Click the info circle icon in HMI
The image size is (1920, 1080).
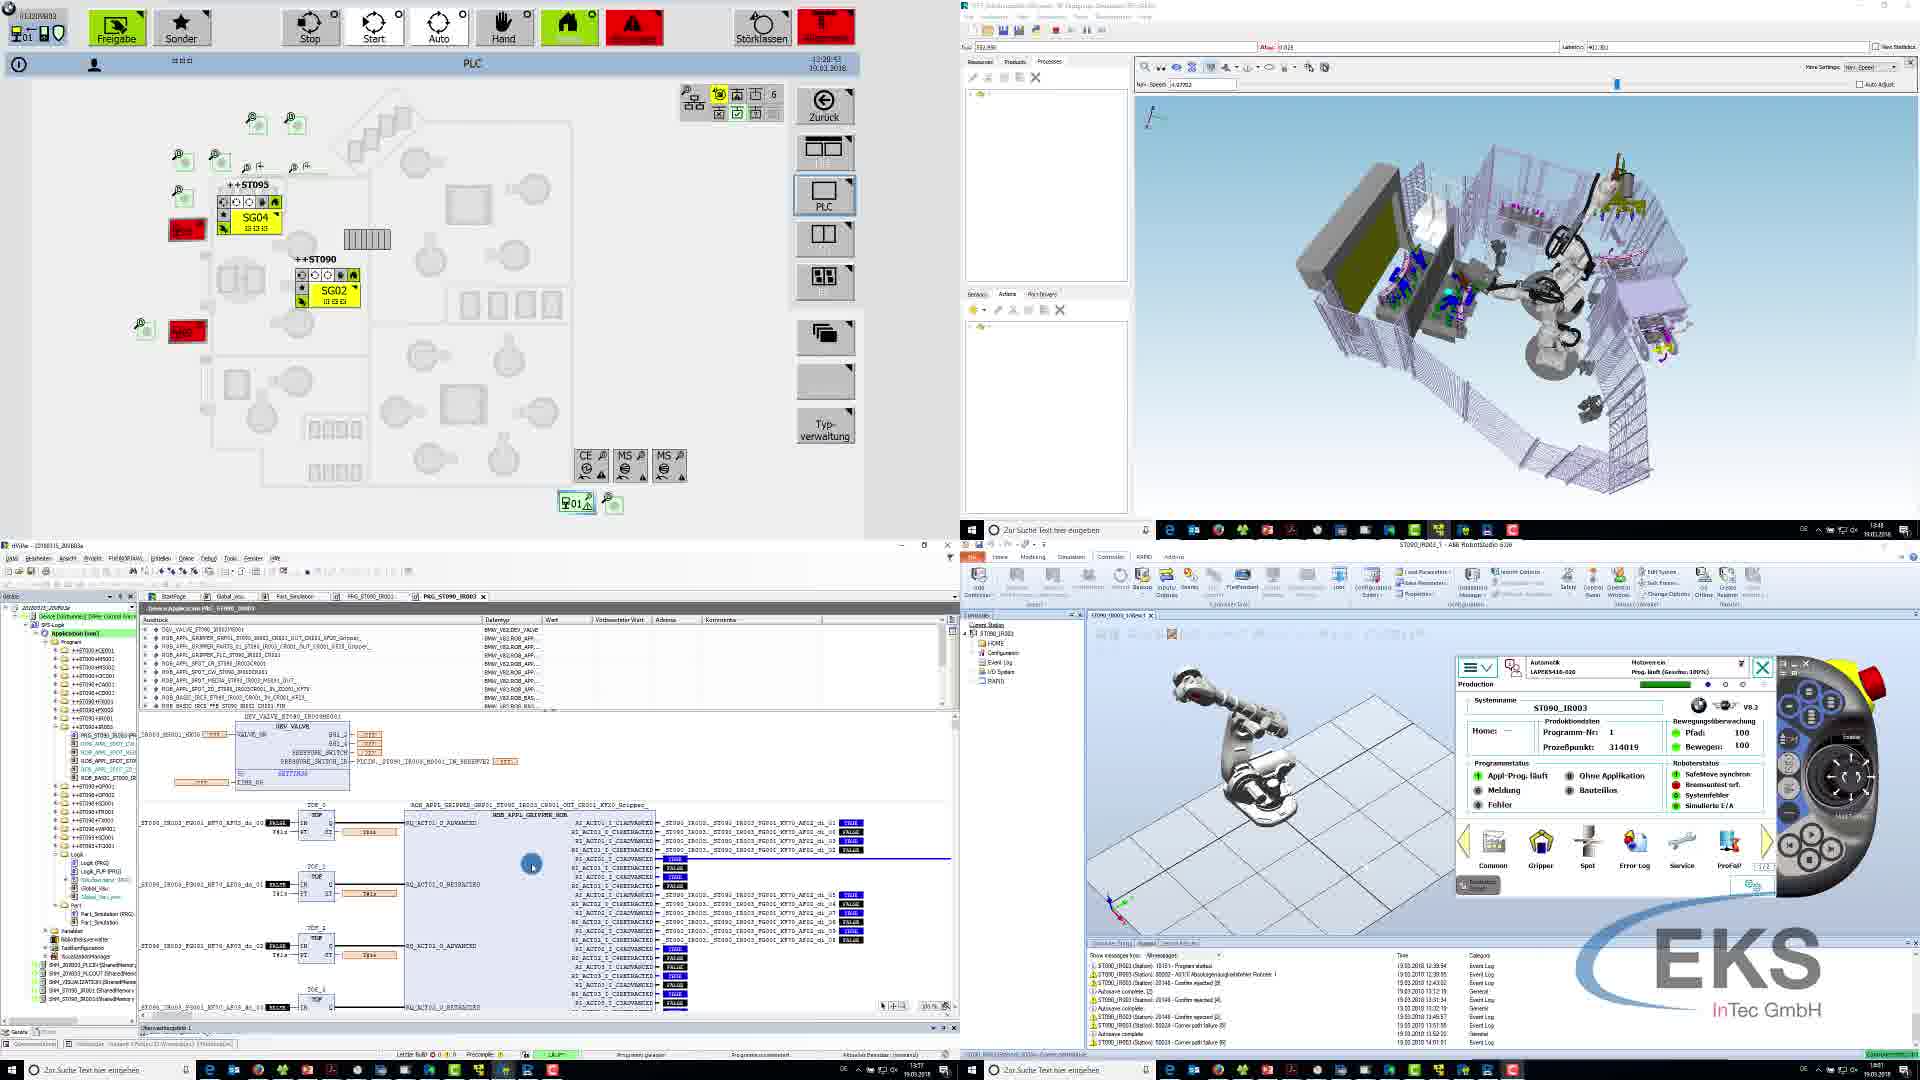(19, 64)
